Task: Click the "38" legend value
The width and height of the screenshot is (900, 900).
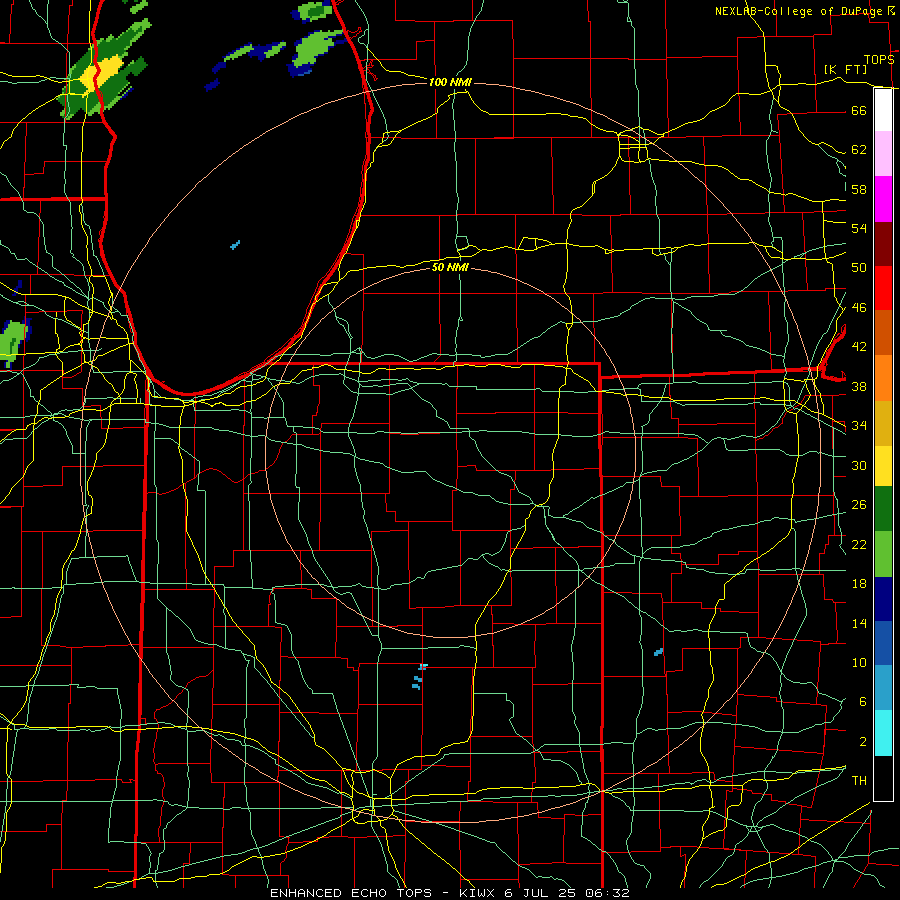Action: point(859,386)
